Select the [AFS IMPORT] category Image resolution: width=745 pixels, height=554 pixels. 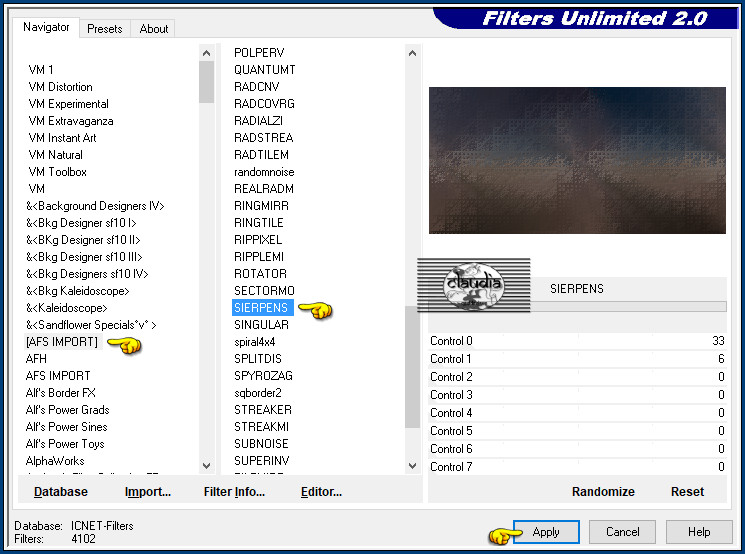pos(62,342)
